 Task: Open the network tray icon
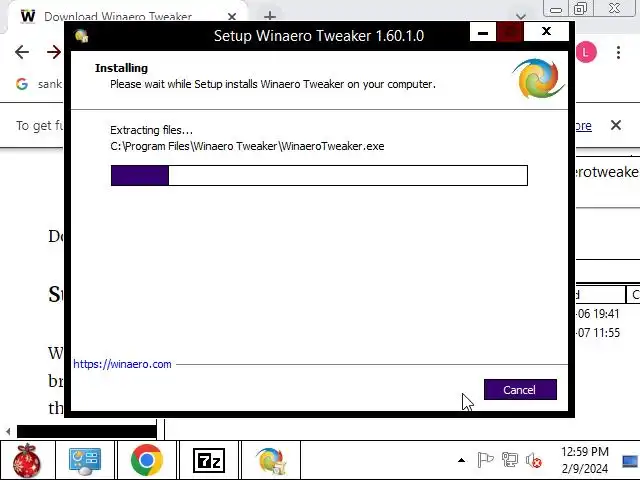[x=510, y=460]
